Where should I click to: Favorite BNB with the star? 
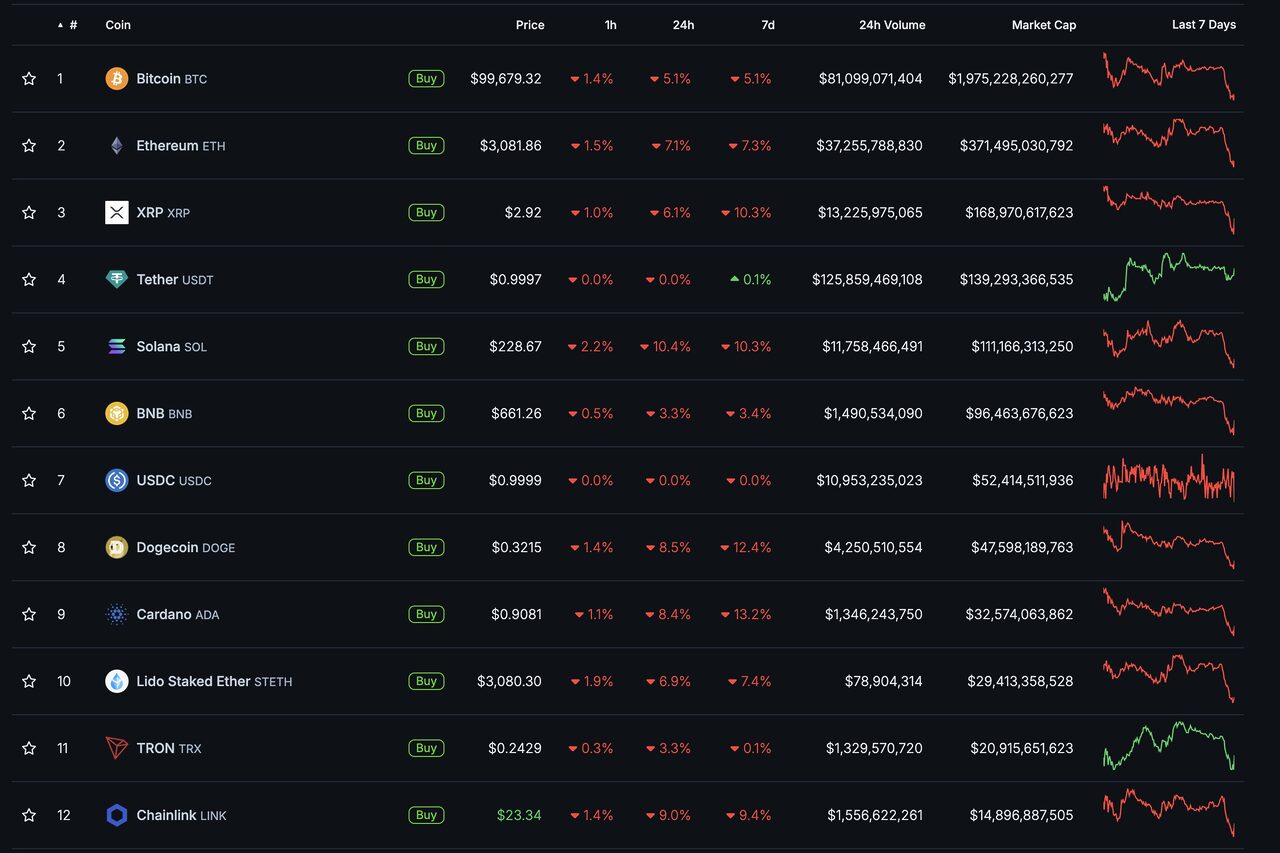pyautogui.click(x=29, y=413)
